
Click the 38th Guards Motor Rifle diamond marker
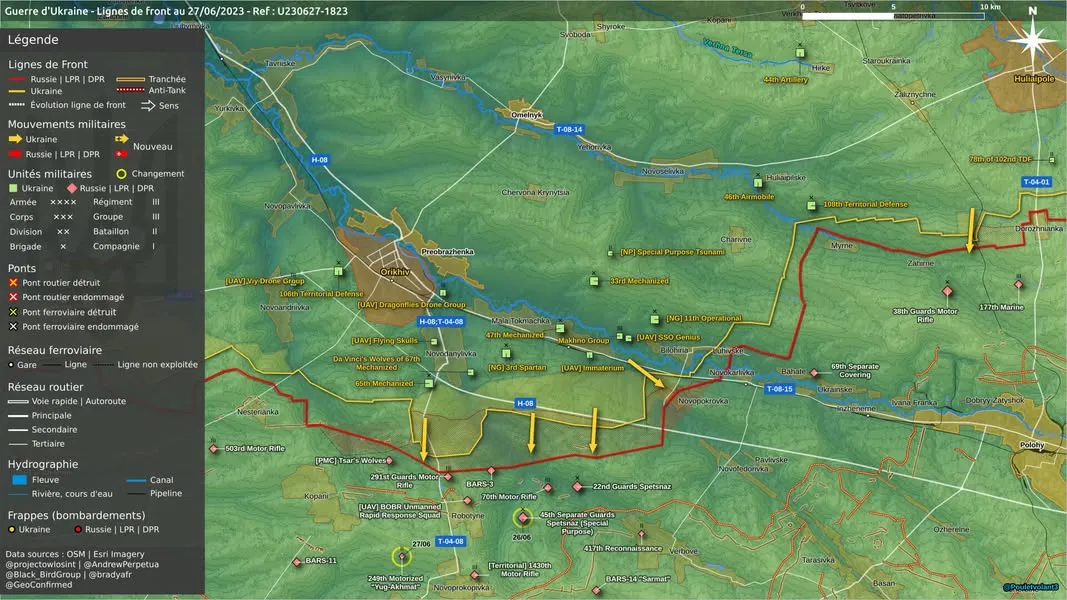coord(947,291)
